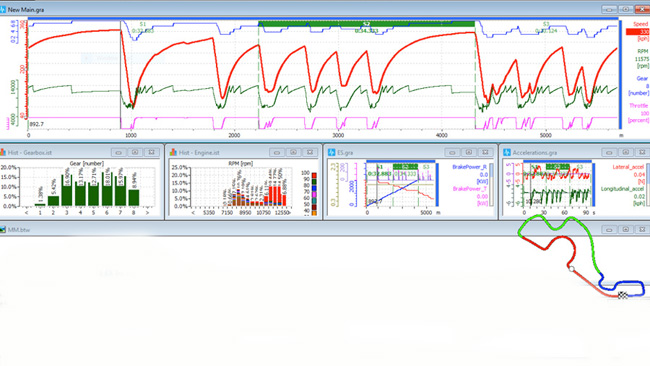Image resolution: width=650 pixels, height=366 pixels.
Task: Click the Hist - Engine.ist histogram icon
Action: pyautogui.click(x=173, y=153)
